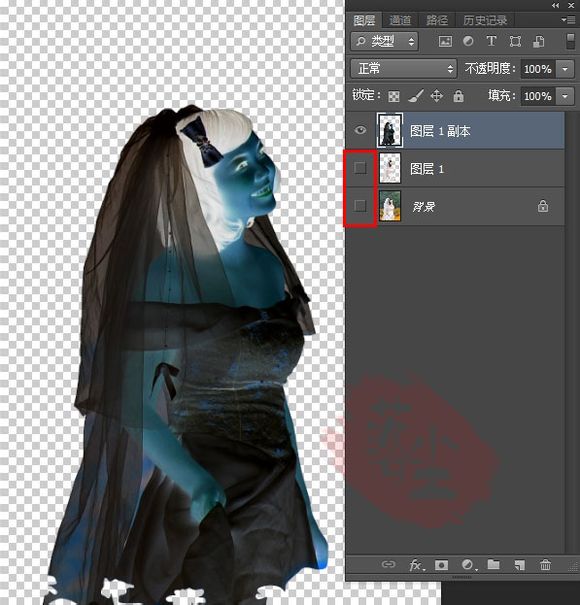Filter layers by adjustment layer icon

tap(468, 41)
